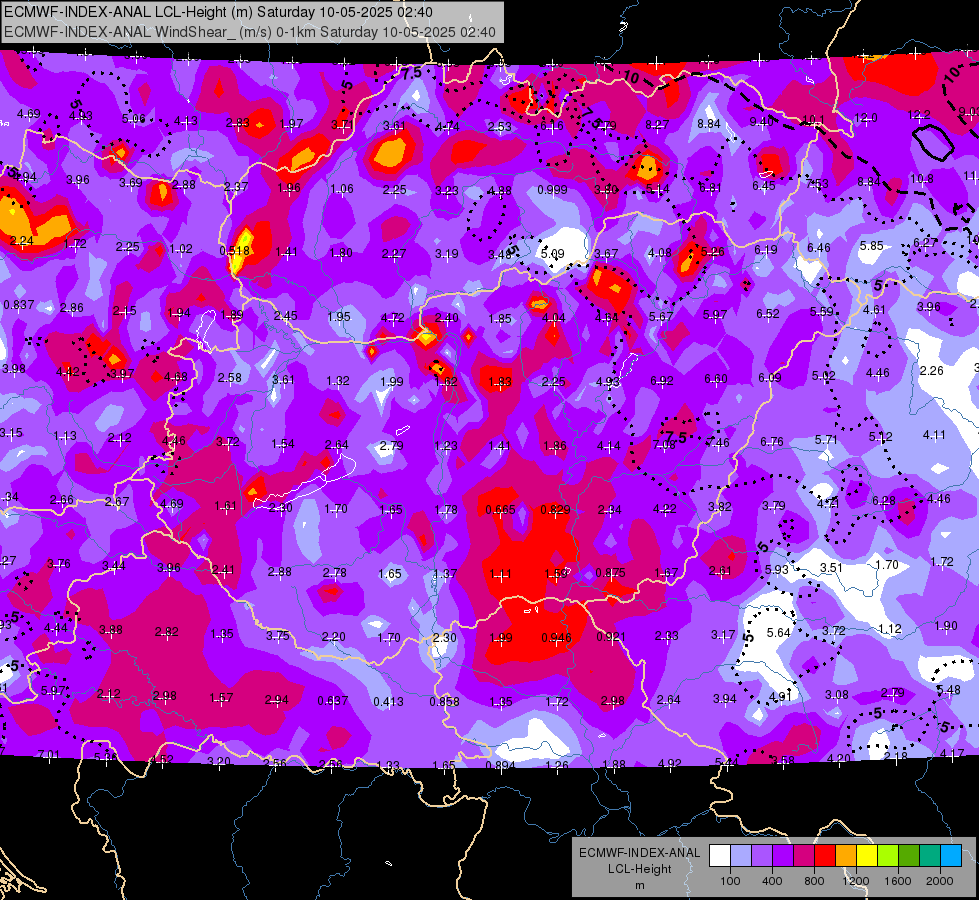Click the legend tick value '1200'

tap(856, 881)
